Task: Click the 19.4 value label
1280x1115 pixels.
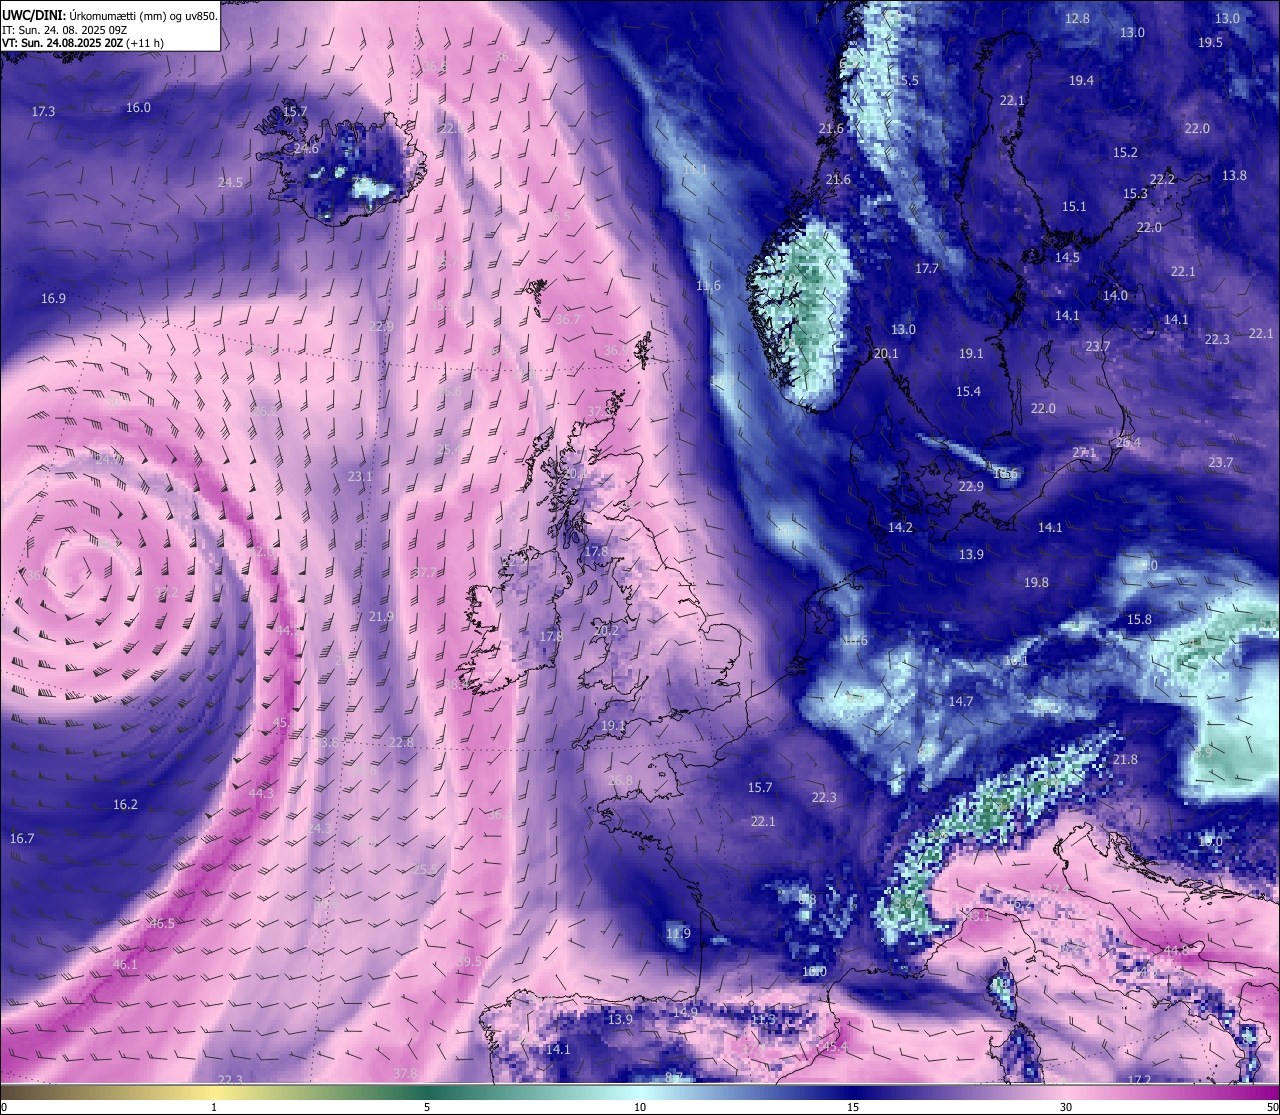Action: [1081, 81]
